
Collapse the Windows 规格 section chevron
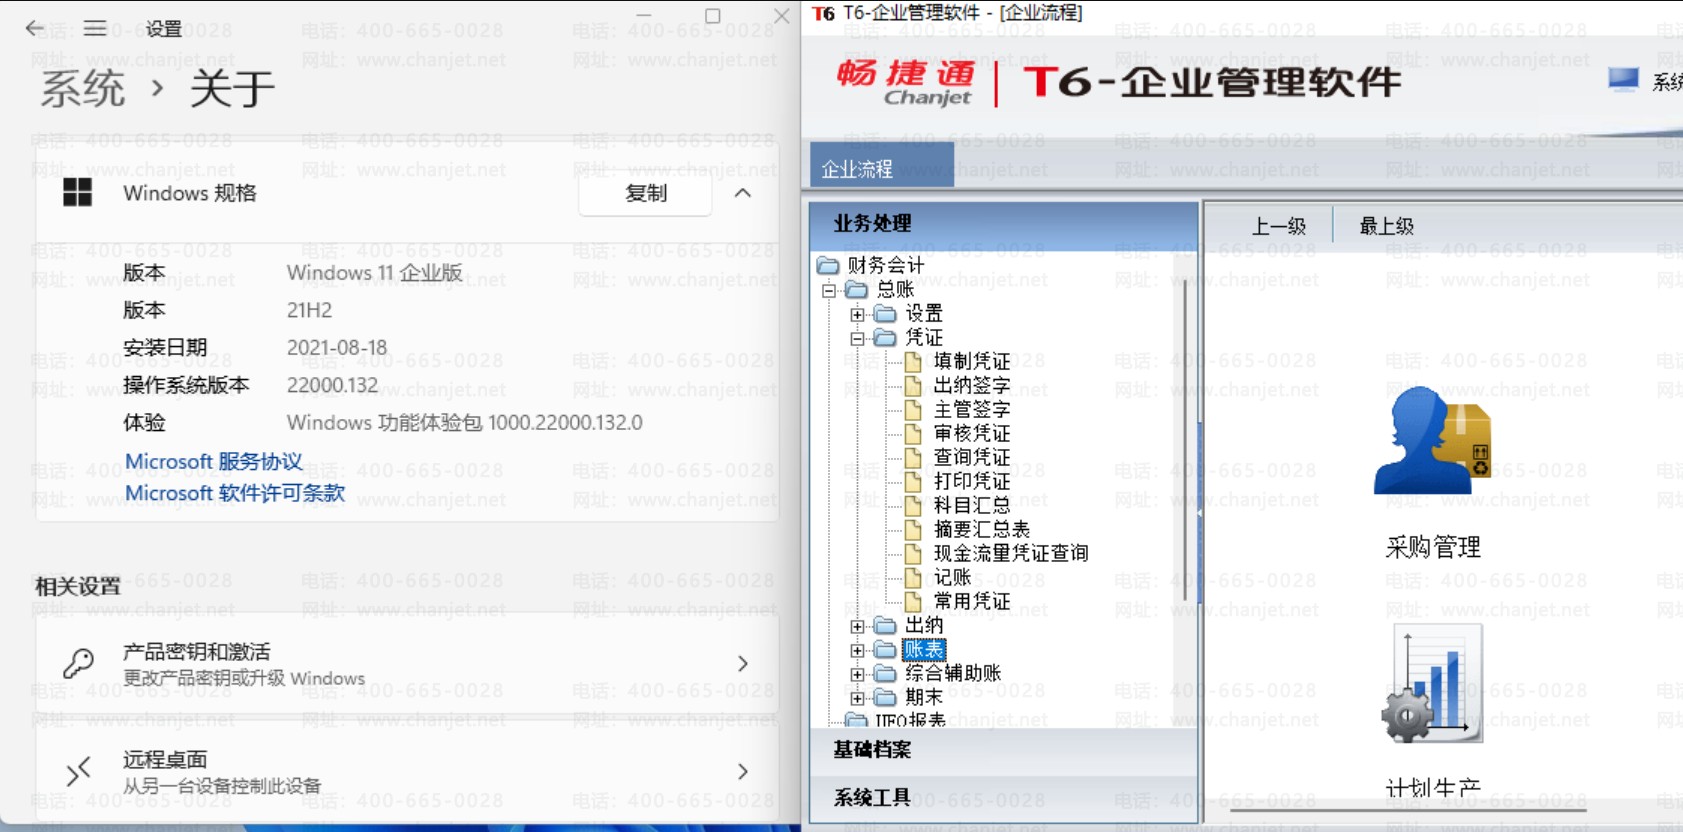tap(743, 193)
